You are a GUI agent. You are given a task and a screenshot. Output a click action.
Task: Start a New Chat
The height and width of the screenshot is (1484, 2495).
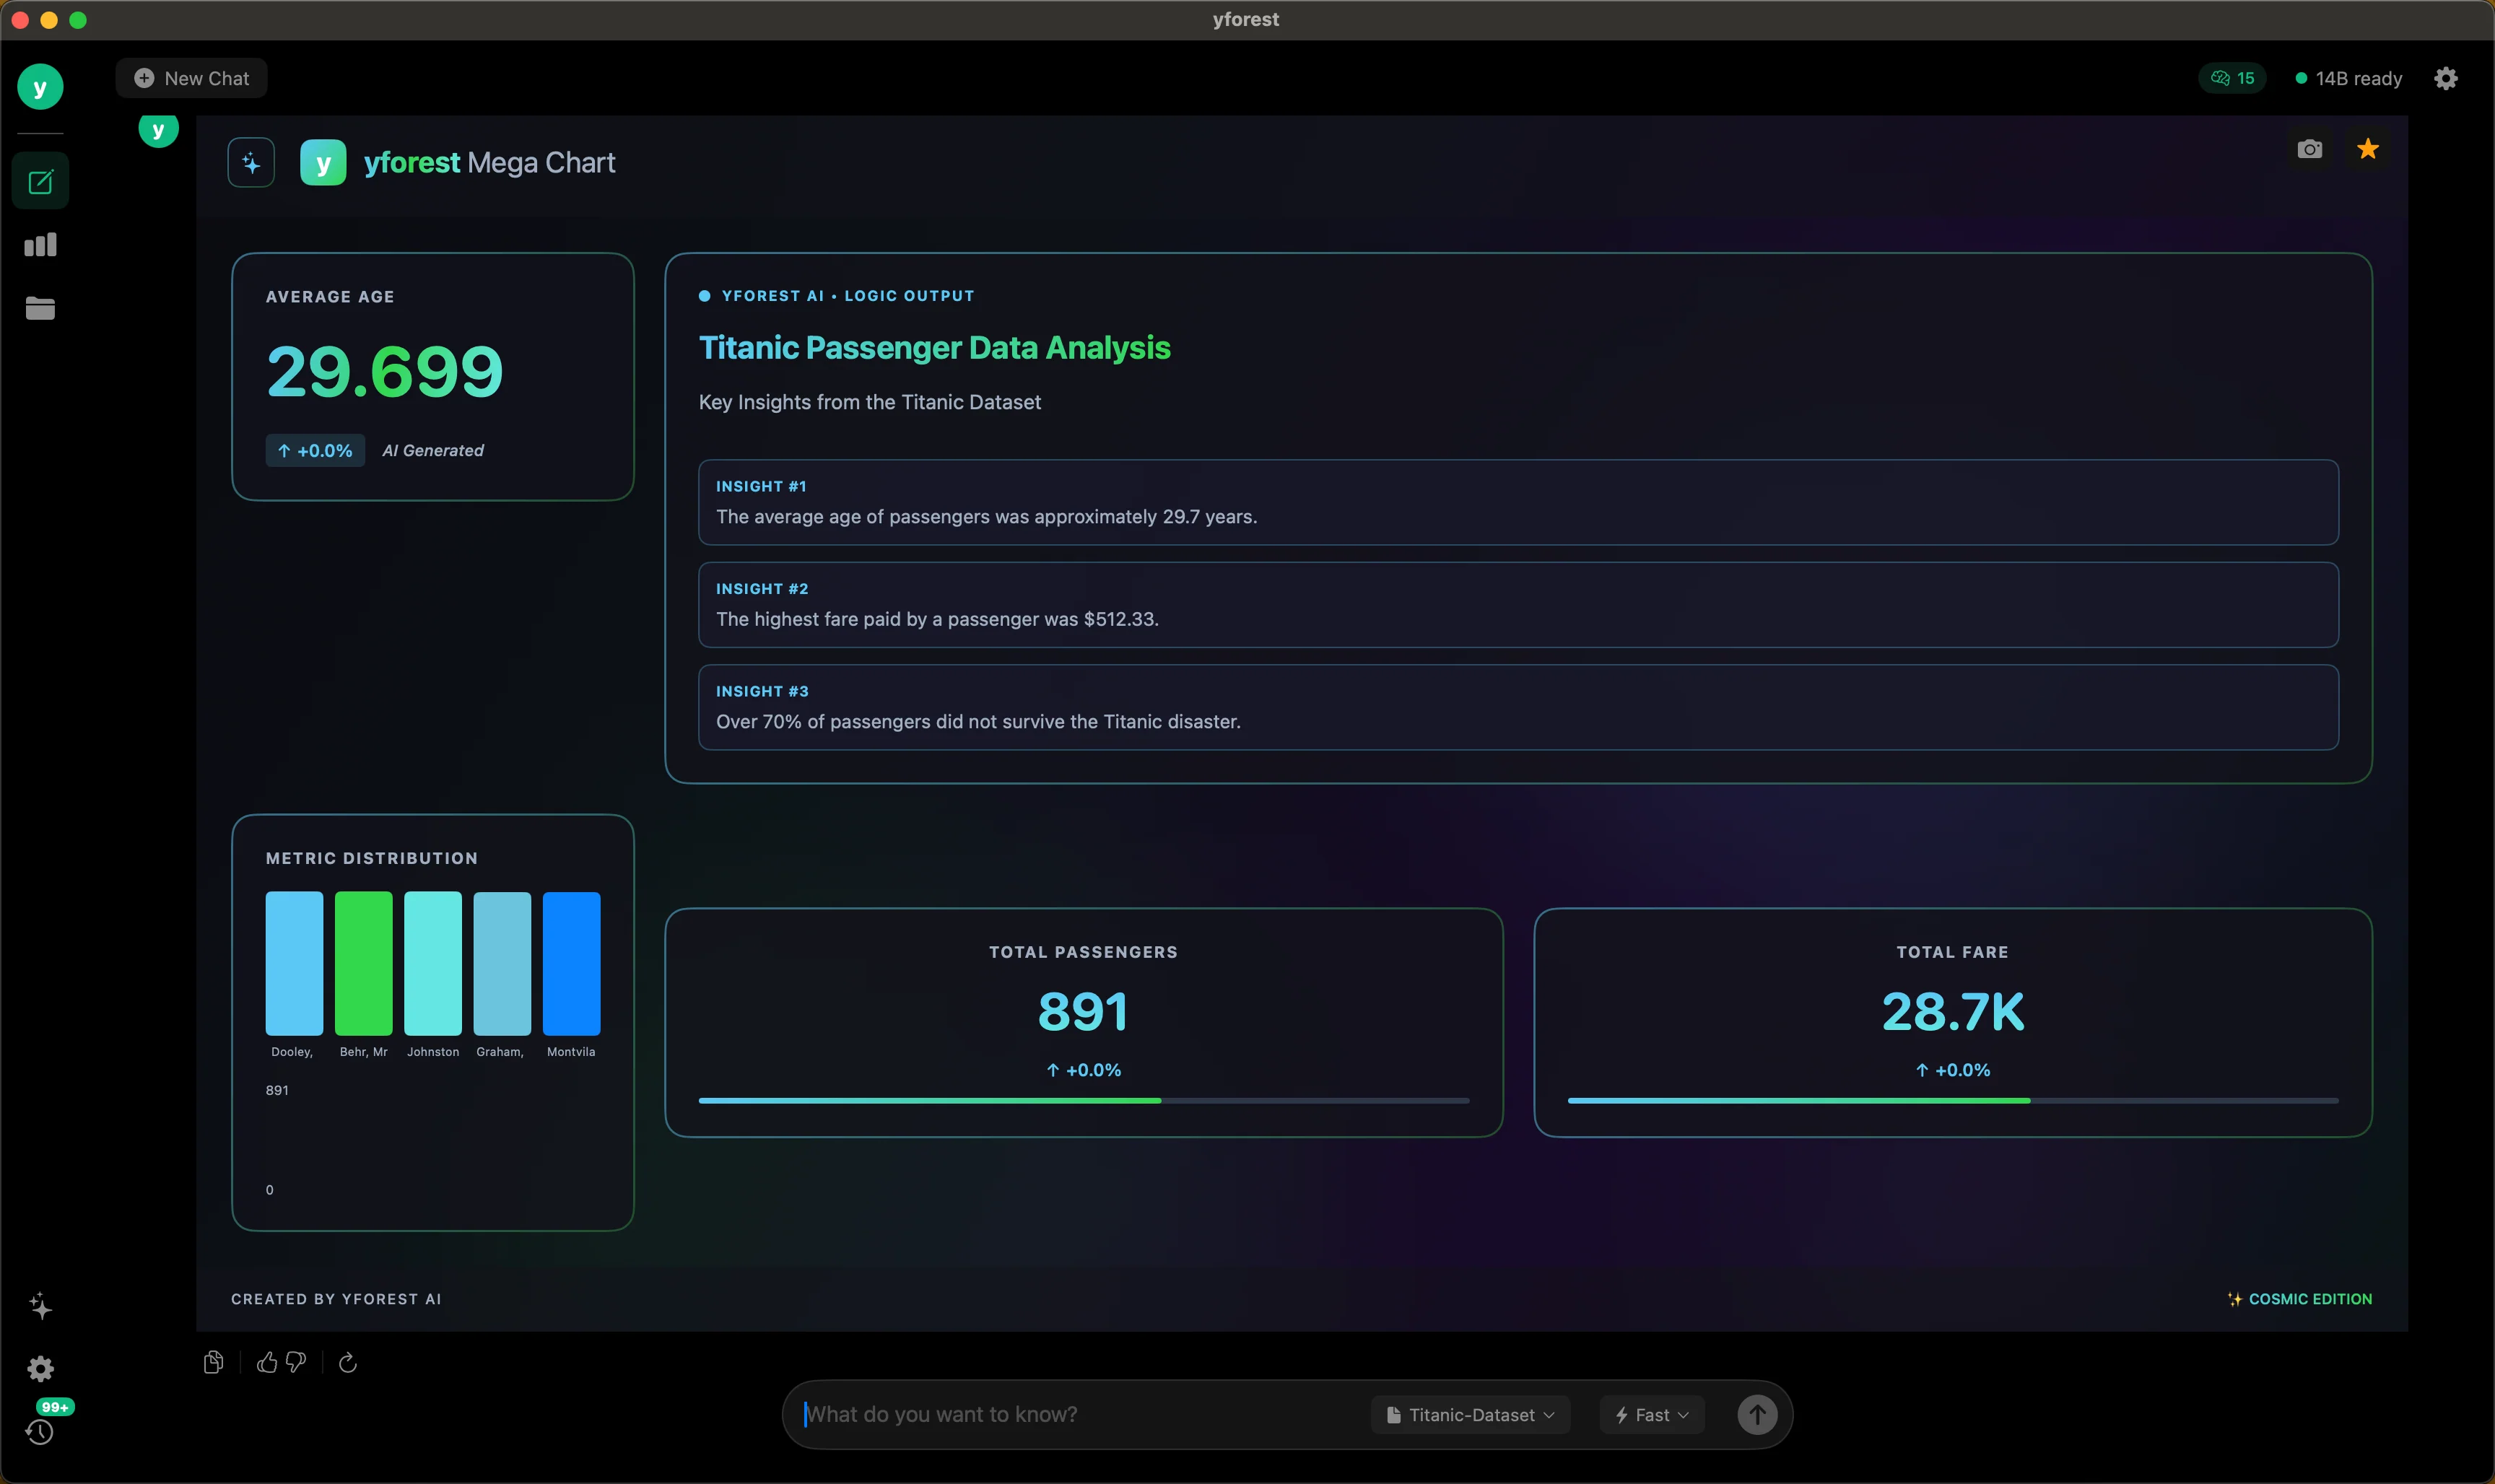[191, 78]
